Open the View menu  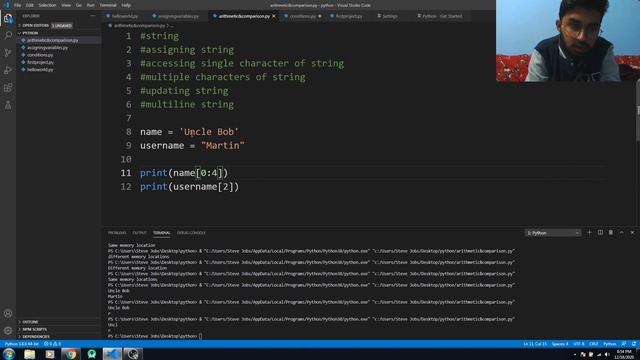tap(66, 5)
